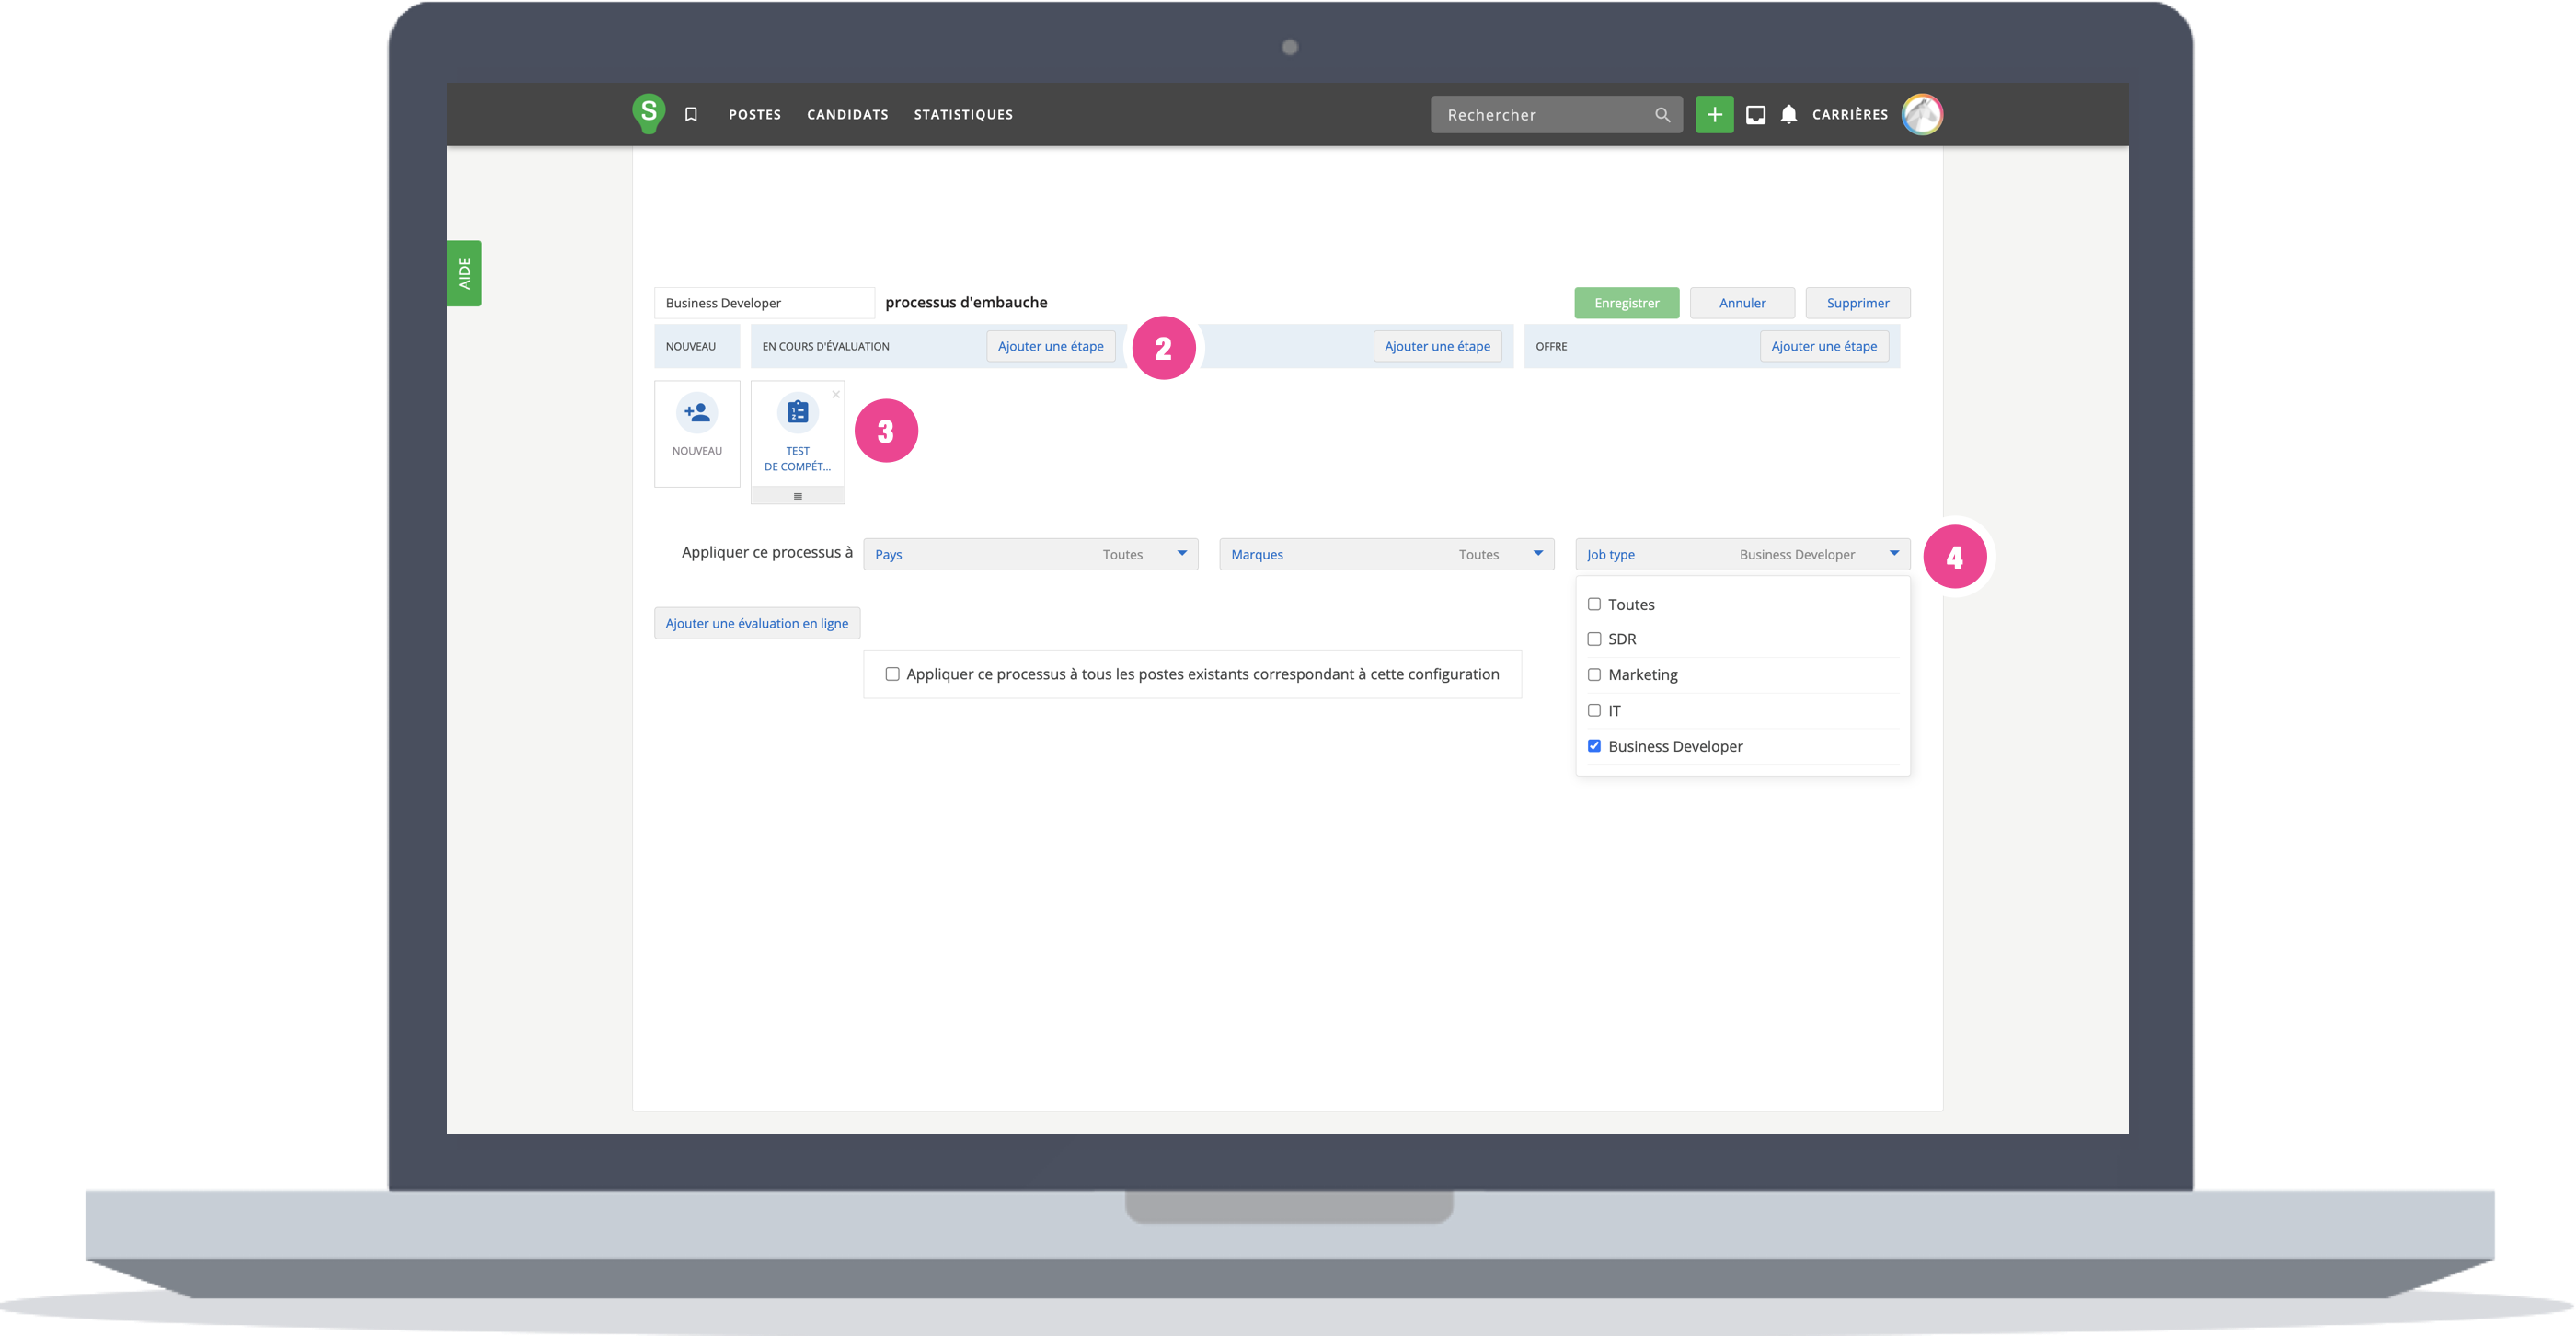The width and height of the screenshot is (2576, 1336).
Task: Expand the Pays dropdown
Action: [x=1030, y=554]
